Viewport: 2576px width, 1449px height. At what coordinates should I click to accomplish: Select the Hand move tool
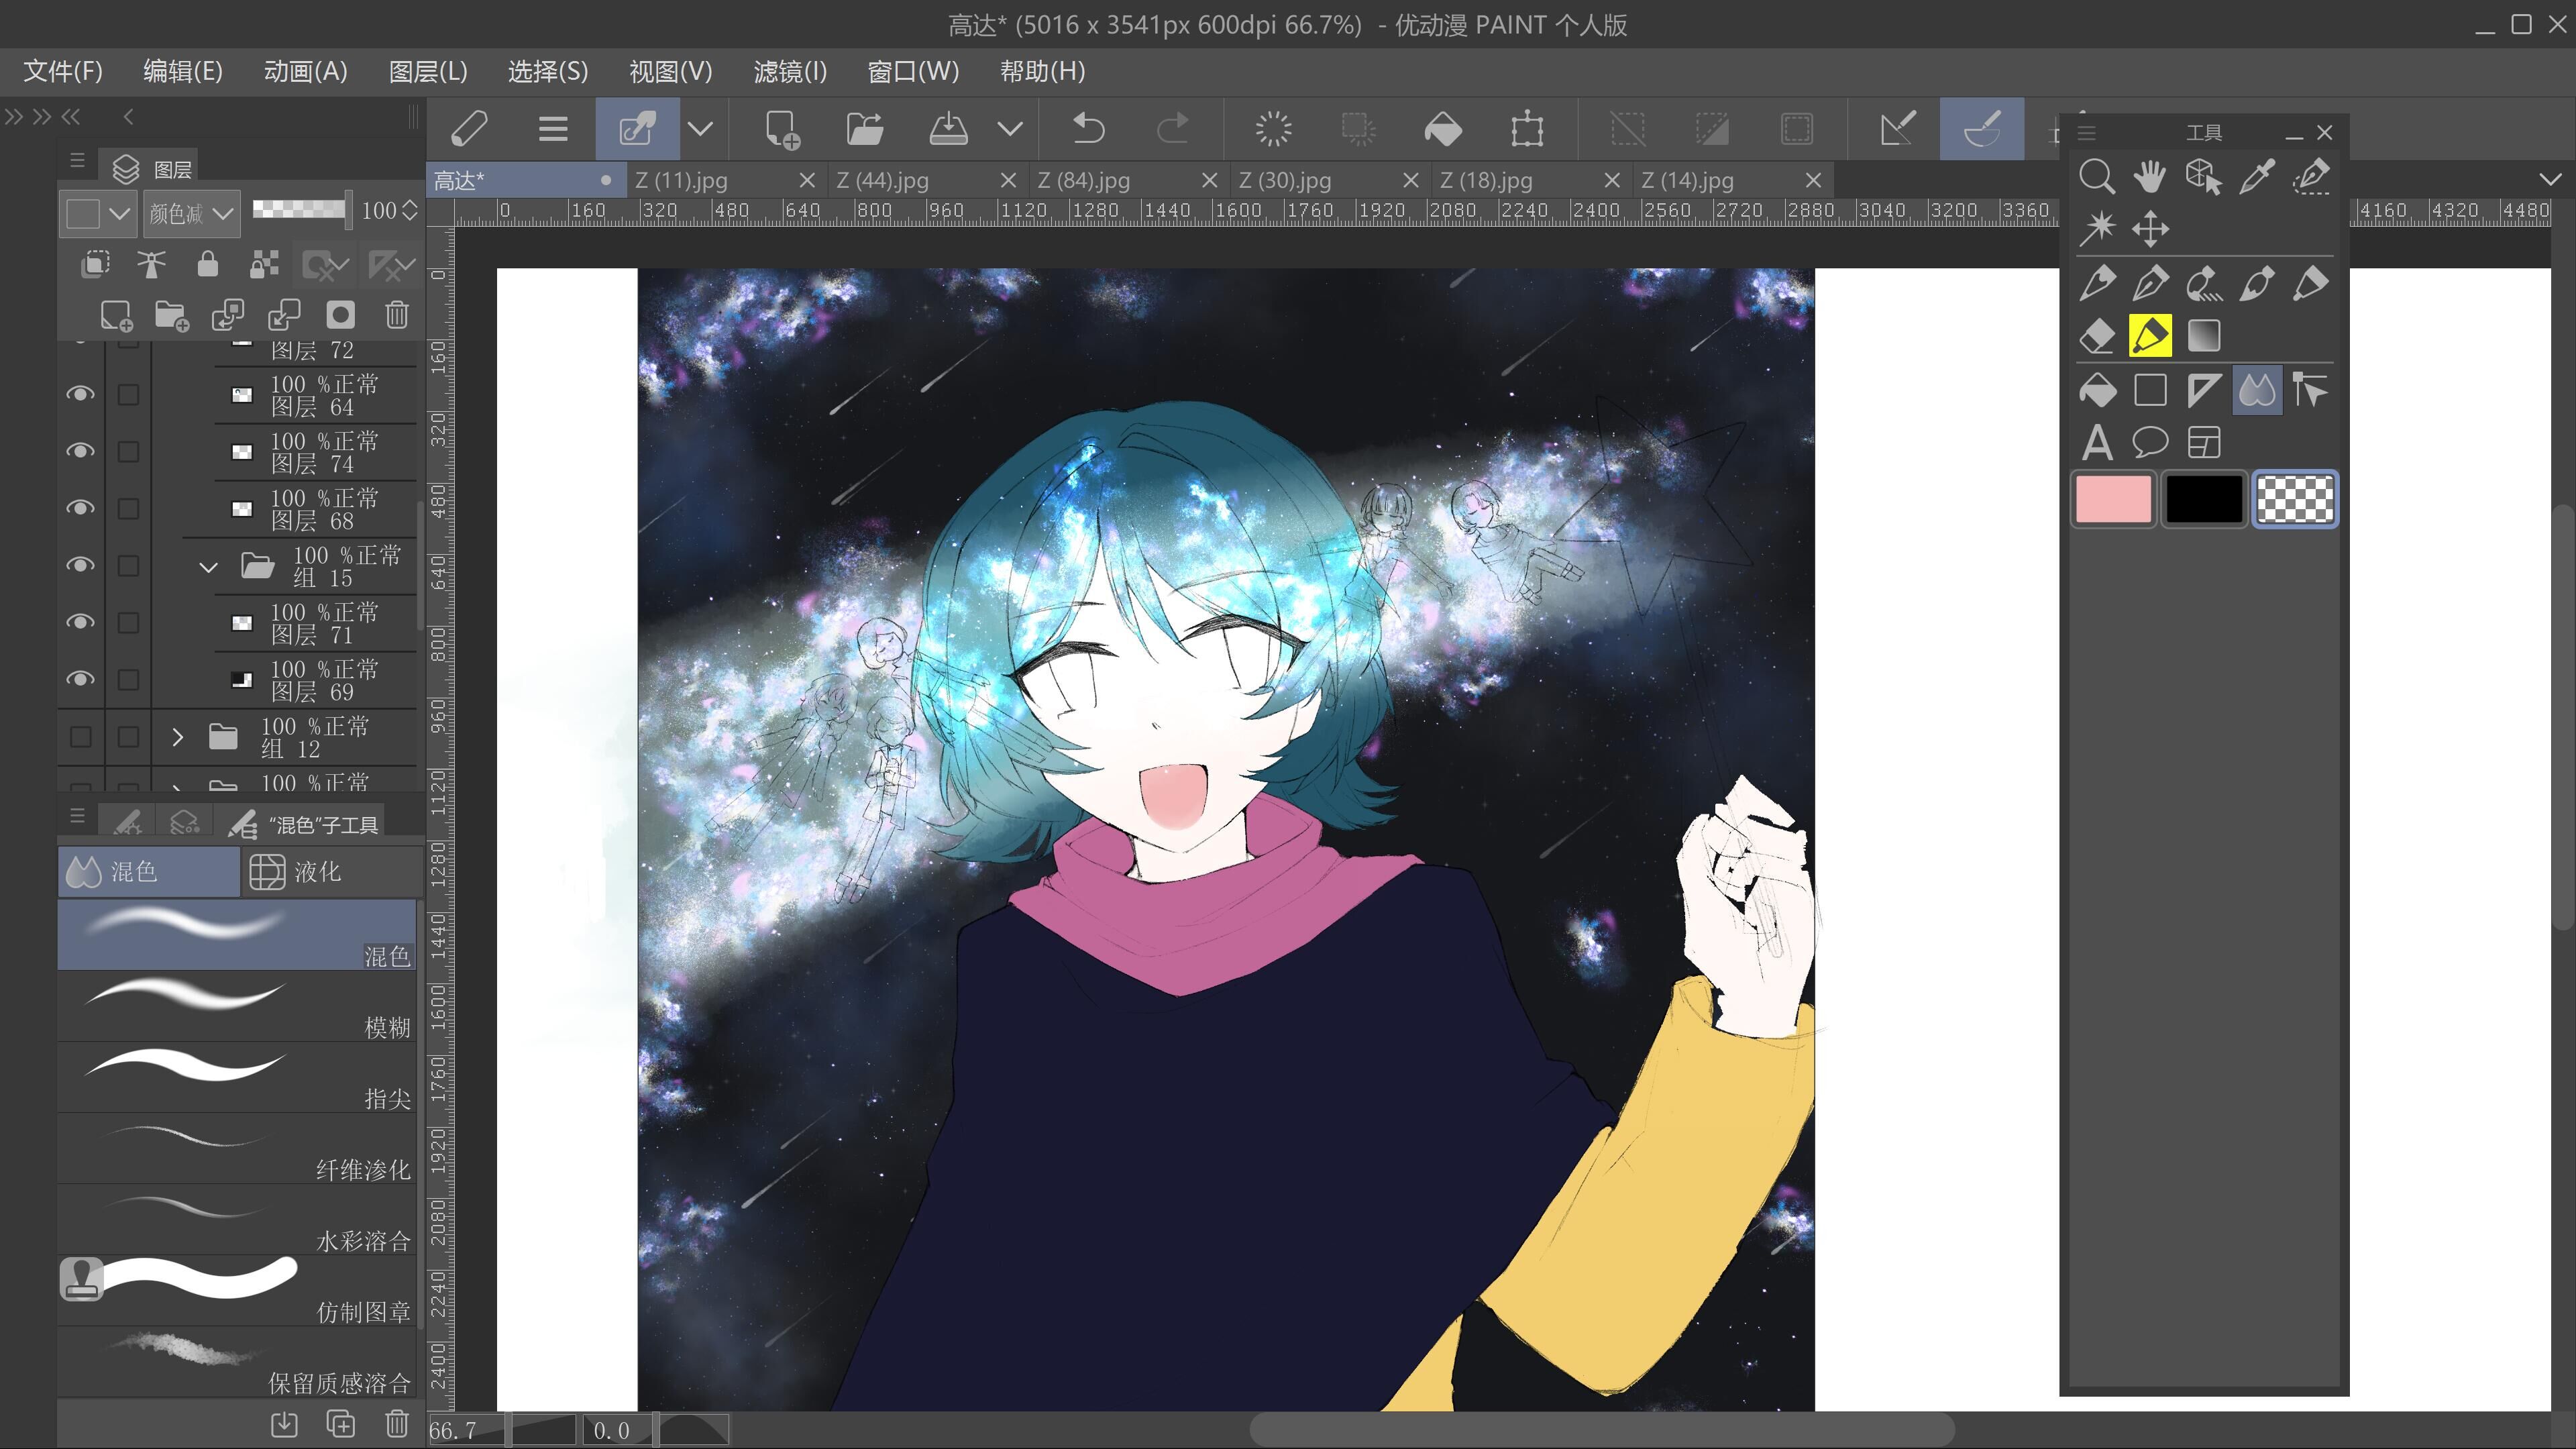coord(2149,177)
